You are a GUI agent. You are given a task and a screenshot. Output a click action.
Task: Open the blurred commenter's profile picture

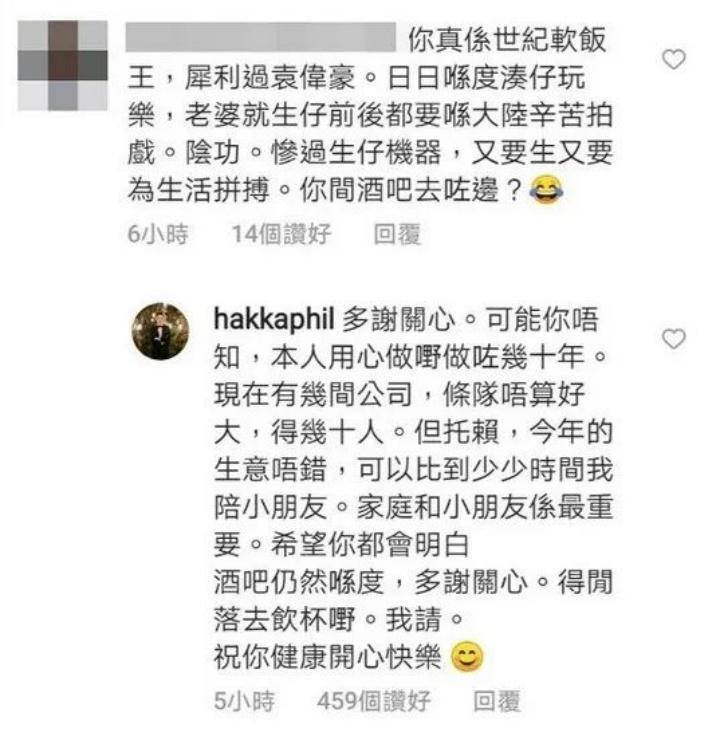[63, 66]
